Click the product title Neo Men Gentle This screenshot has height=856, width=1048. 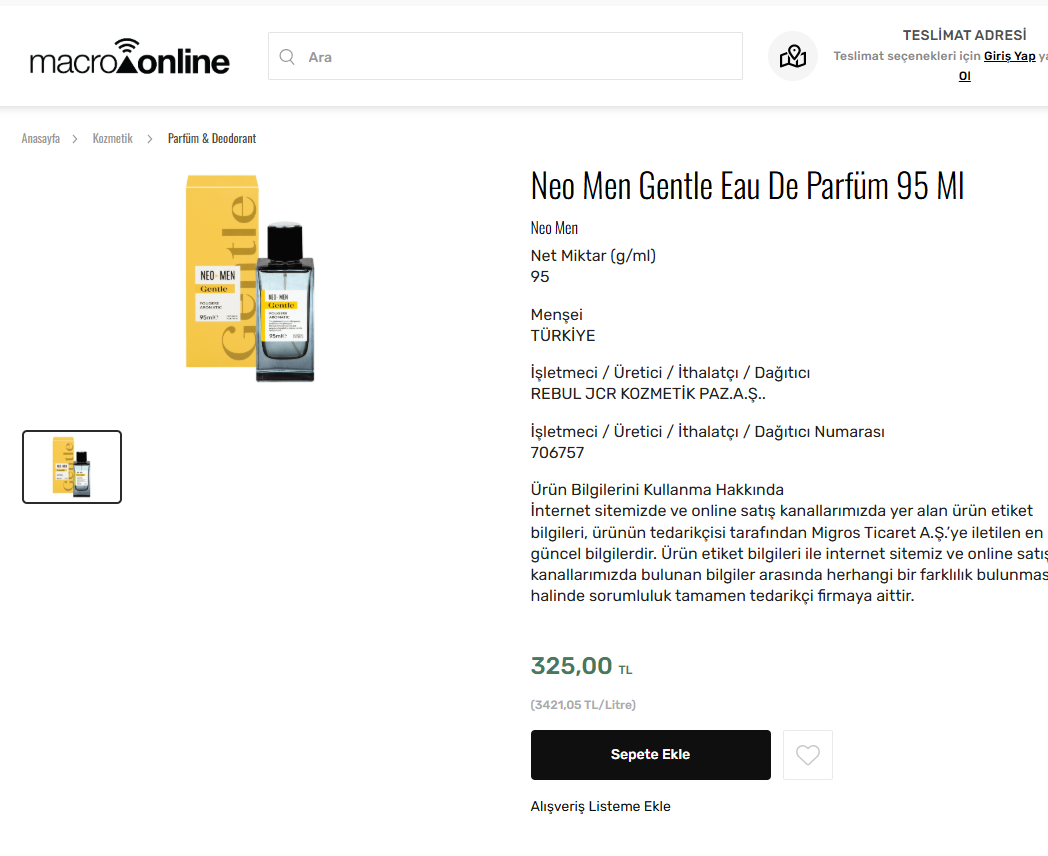coord(747,185)
